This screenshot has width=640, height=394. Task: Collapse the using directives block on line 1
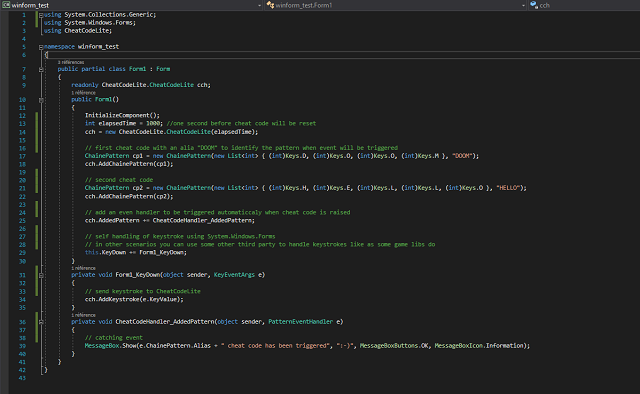41,15
